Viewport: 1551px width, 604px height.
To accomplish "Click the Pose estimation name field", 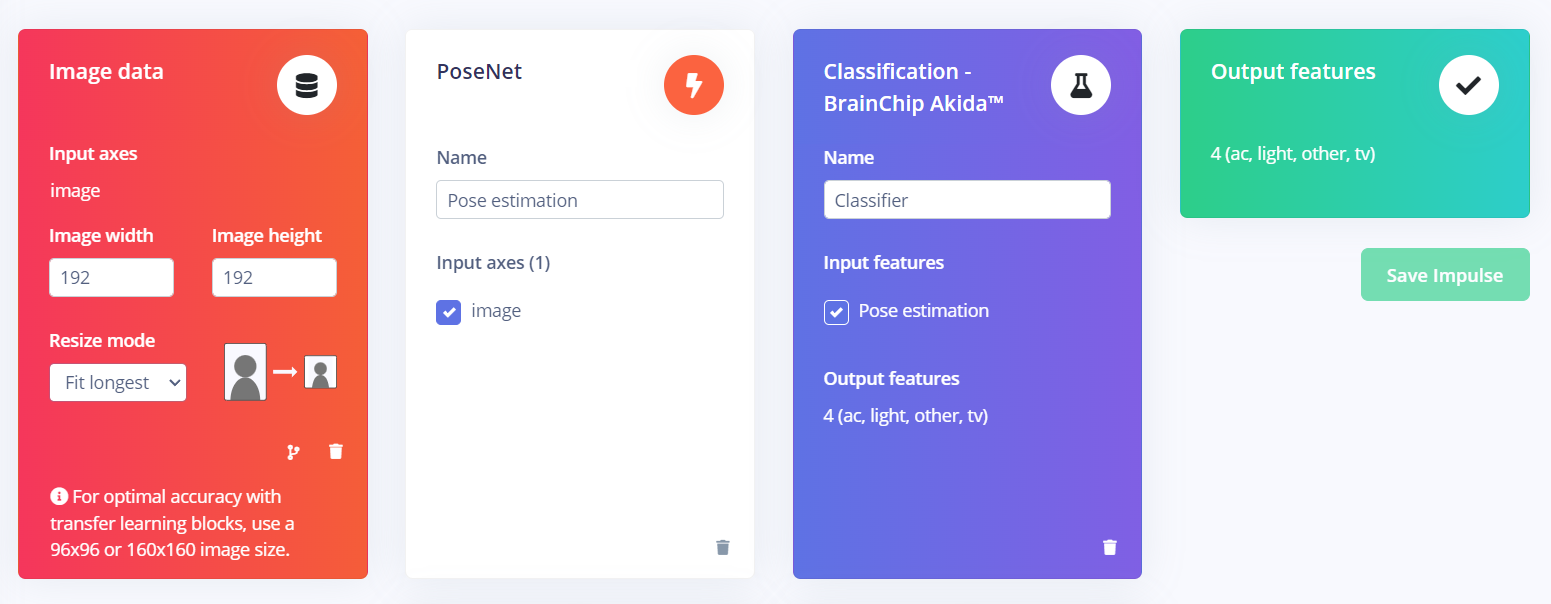I will pos(580,200).
